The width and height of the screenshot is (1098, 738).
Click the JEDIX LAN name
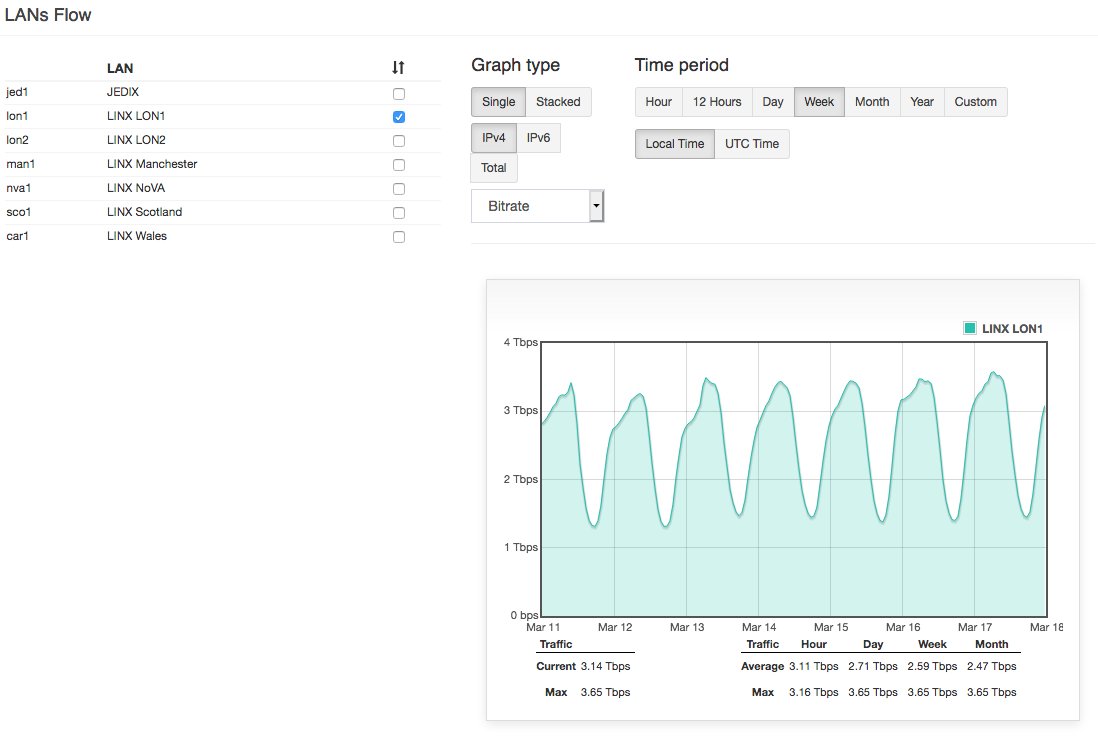pos(123,92)
